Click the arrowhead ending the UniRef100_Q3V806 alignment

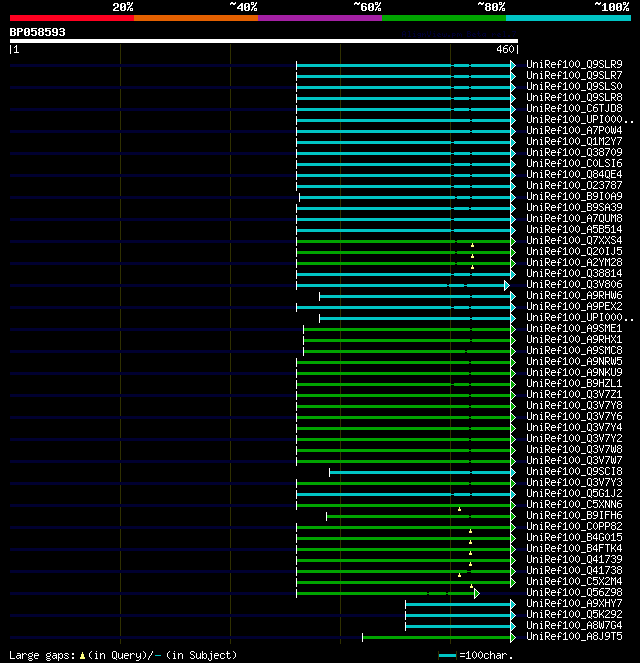[x=507, y=285]
